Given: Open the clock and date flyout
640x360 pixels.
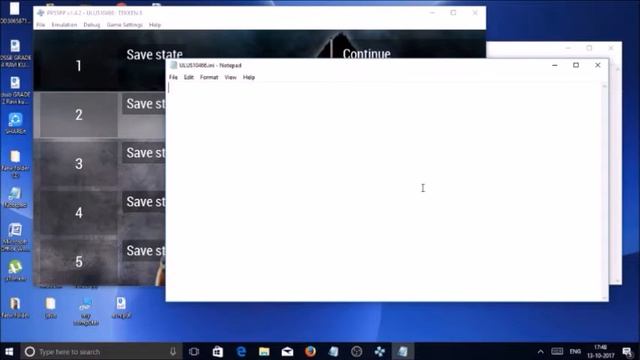Looking at the screenshot, I should pos(600,351).
